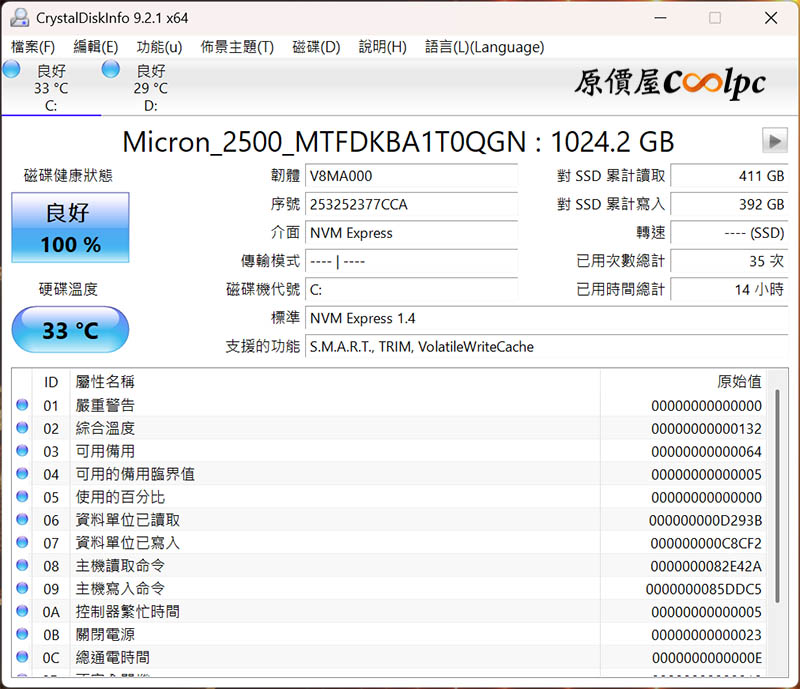Screen dimensions: 800x689
Task: Open the 功能(u) menu
Action: pos(159,47)
